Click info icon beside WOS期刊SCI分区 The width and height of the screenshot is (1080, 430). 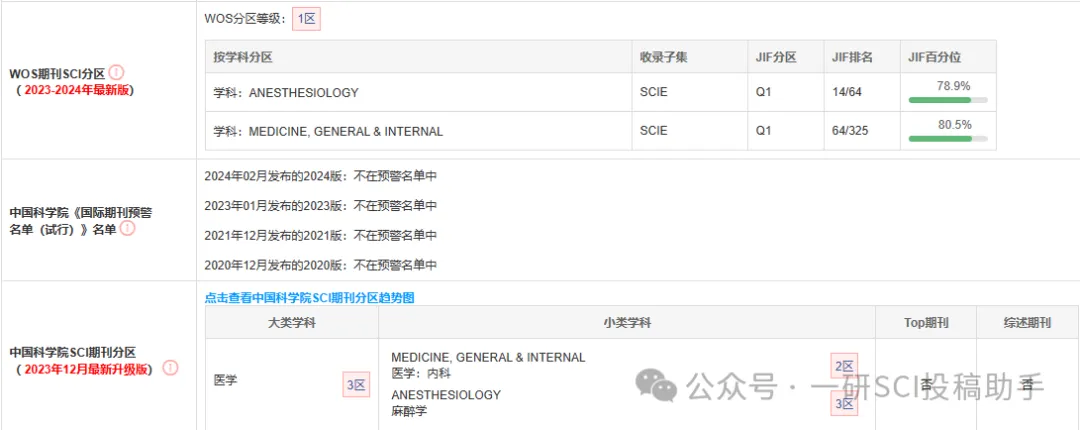click(x=116, y=72)
